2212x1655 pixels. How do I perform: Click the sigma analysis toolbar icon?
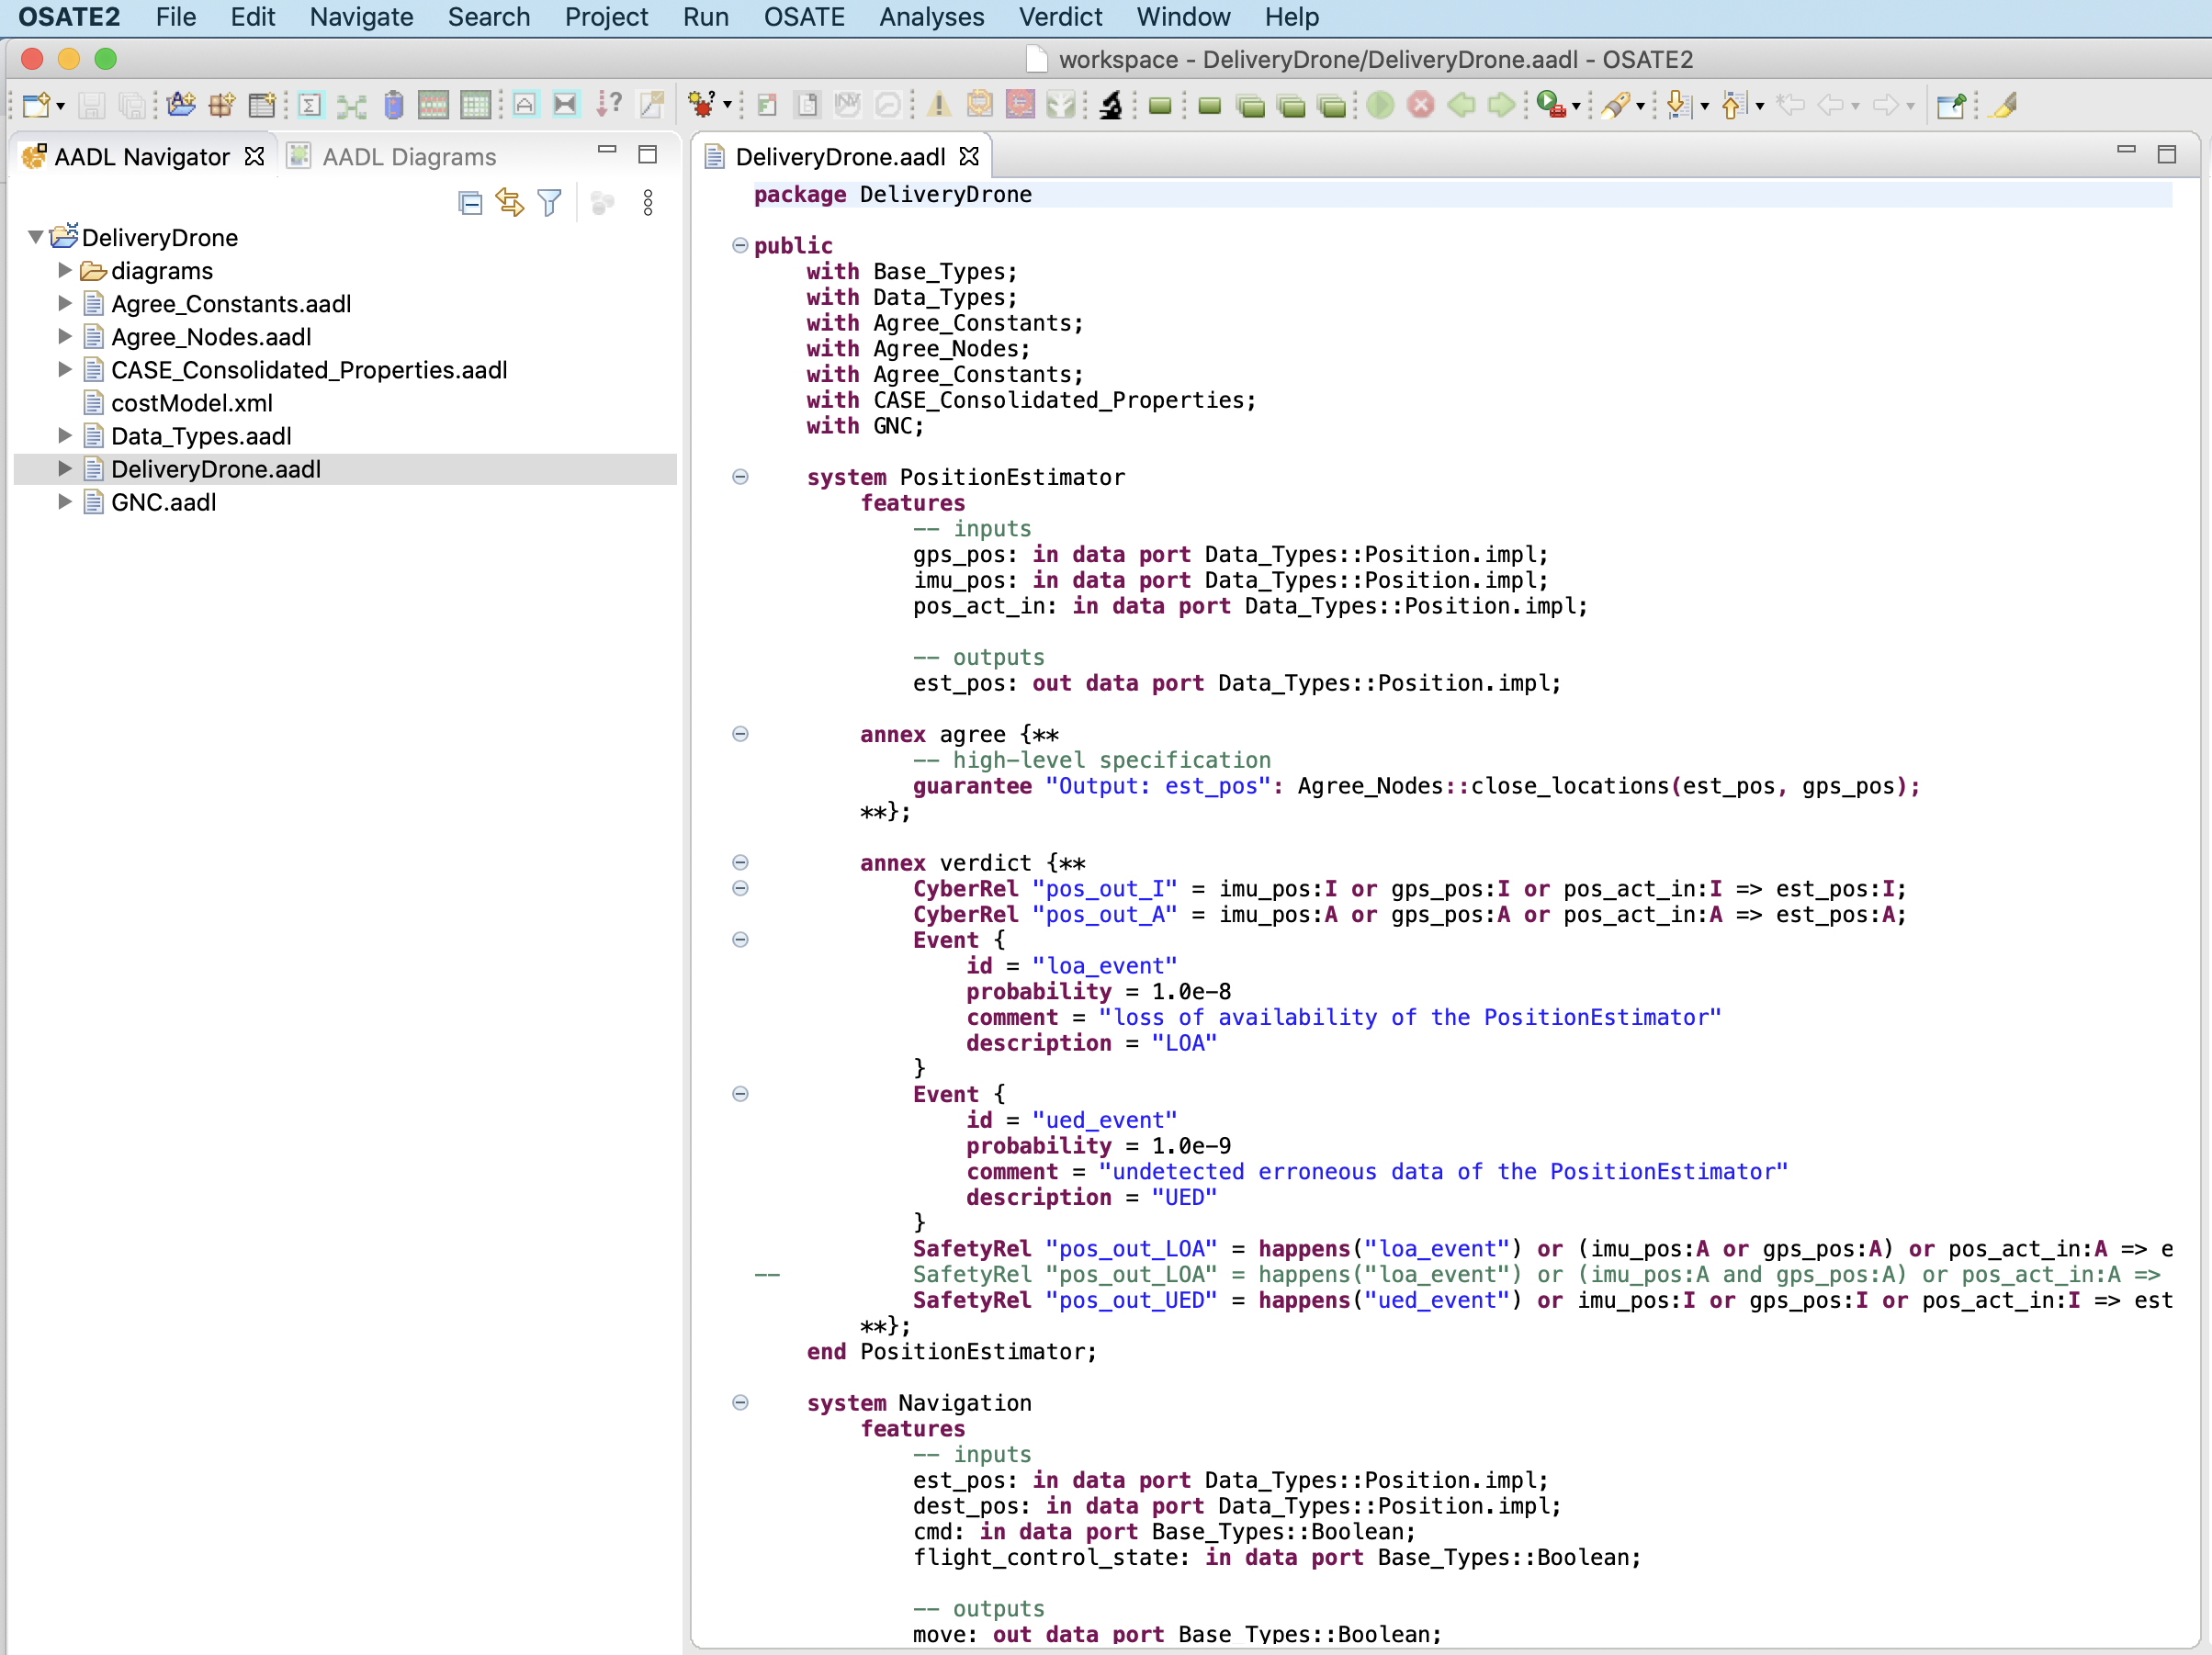coord(310,105)
